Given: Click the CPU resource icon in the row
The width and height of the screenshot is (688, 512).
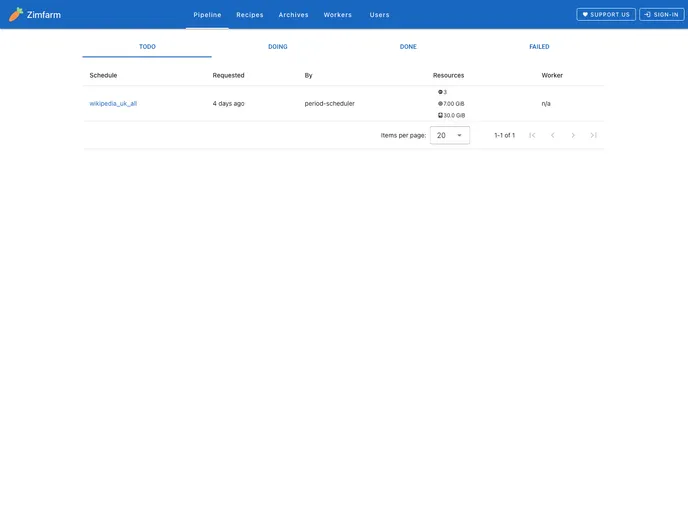Looking at the screenshot, I should (440, 92).
